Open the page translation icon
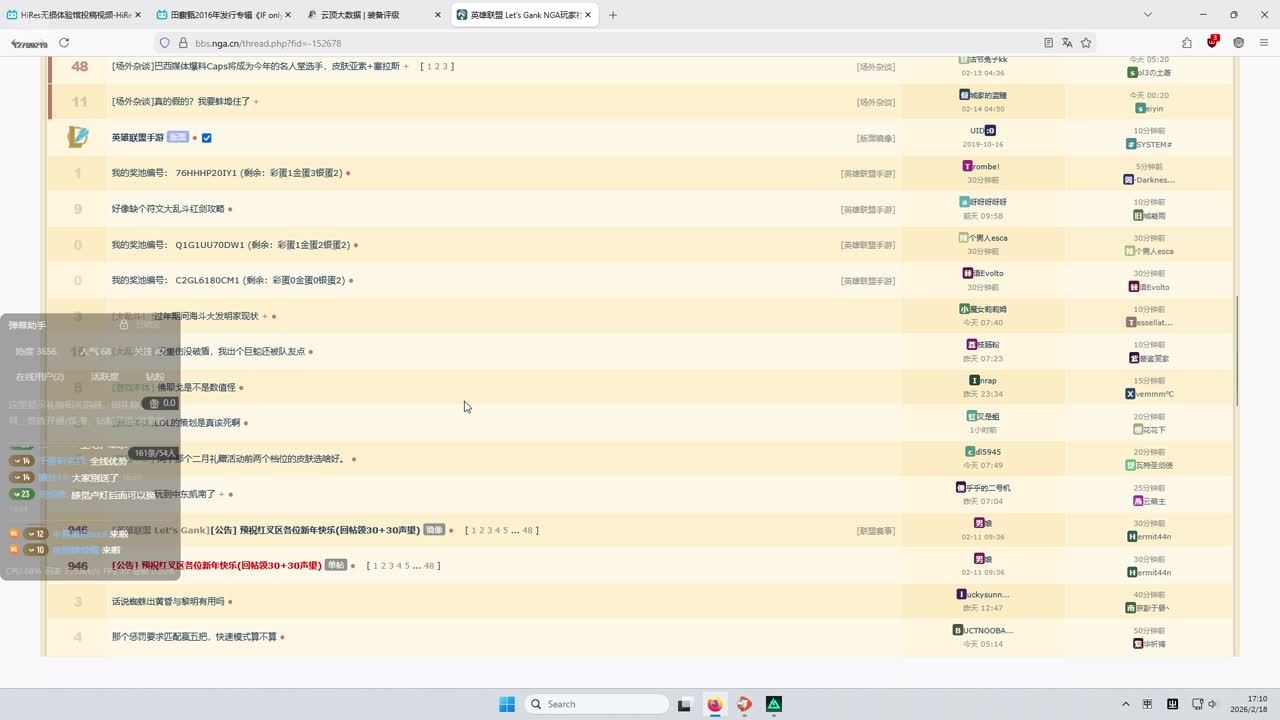 [x=1067, y=43]
